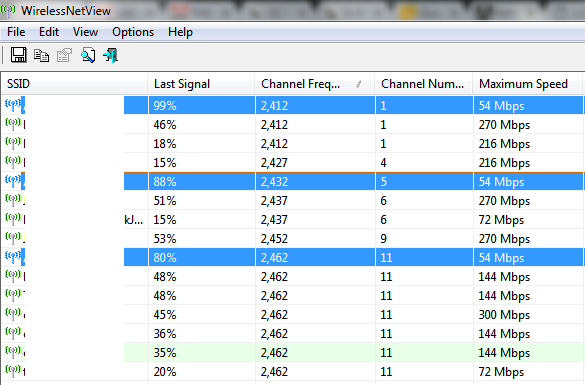Click the antenna icon in the 51% row
The width and height of the screenshot is (585, 385).
coord(13,200)
